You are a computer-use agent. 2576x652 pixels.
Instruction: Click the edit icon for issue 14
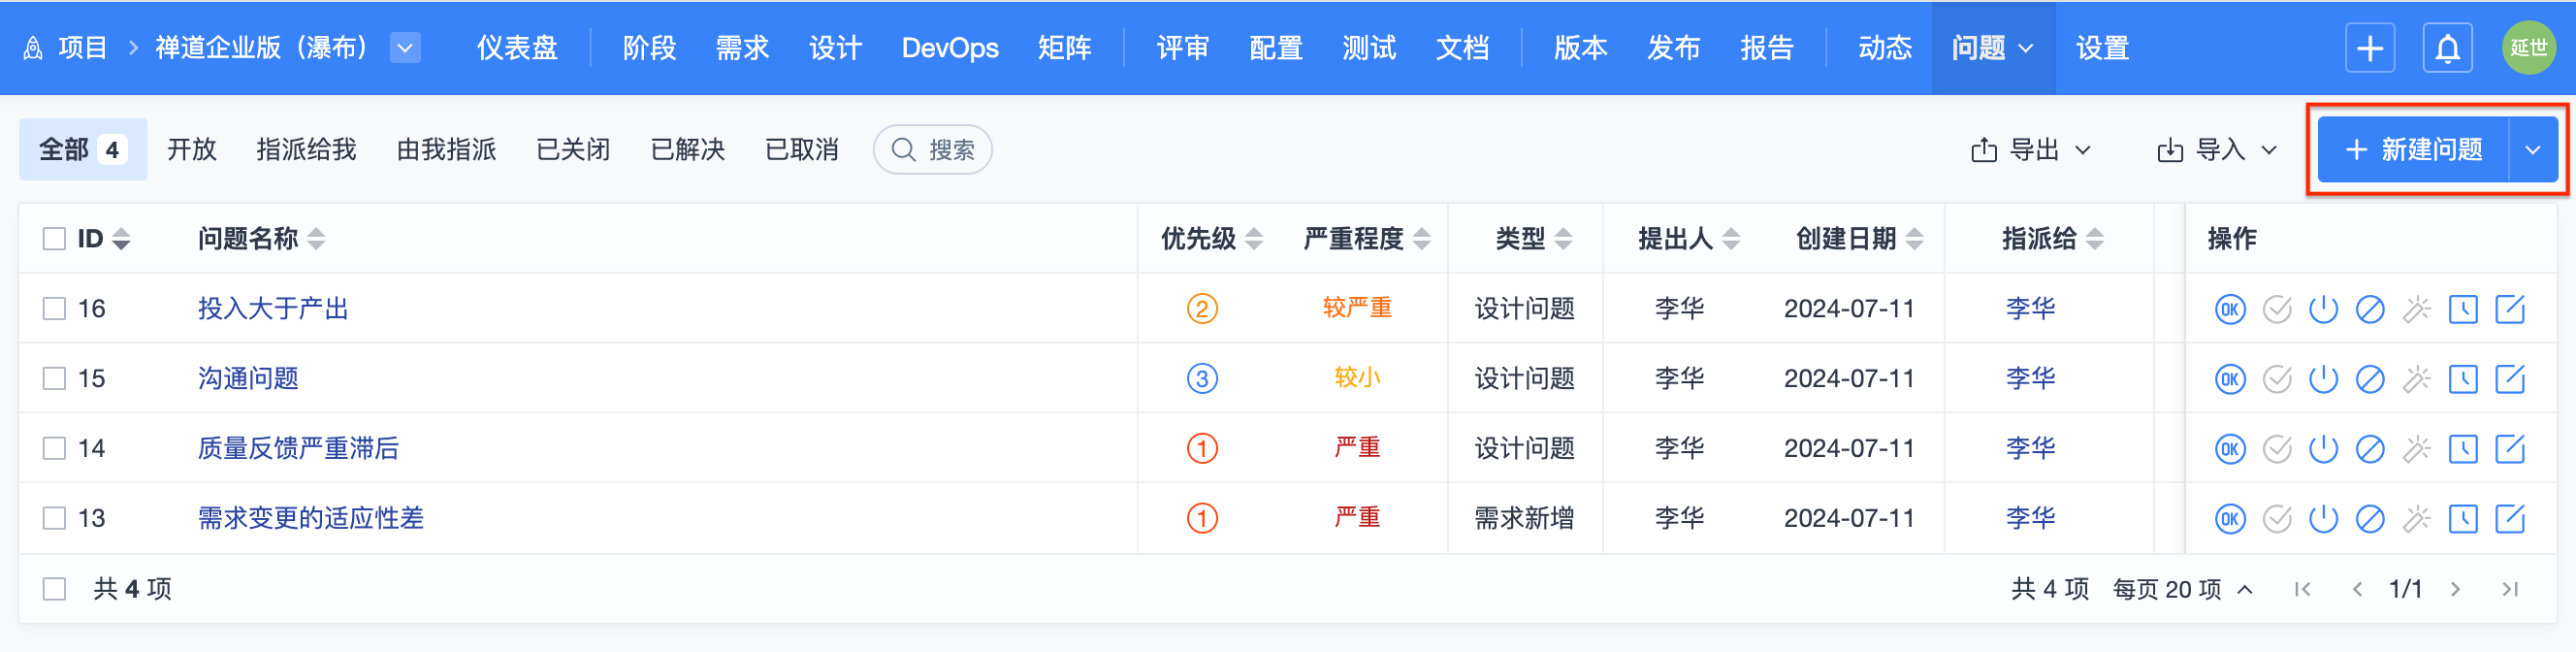2510,449
